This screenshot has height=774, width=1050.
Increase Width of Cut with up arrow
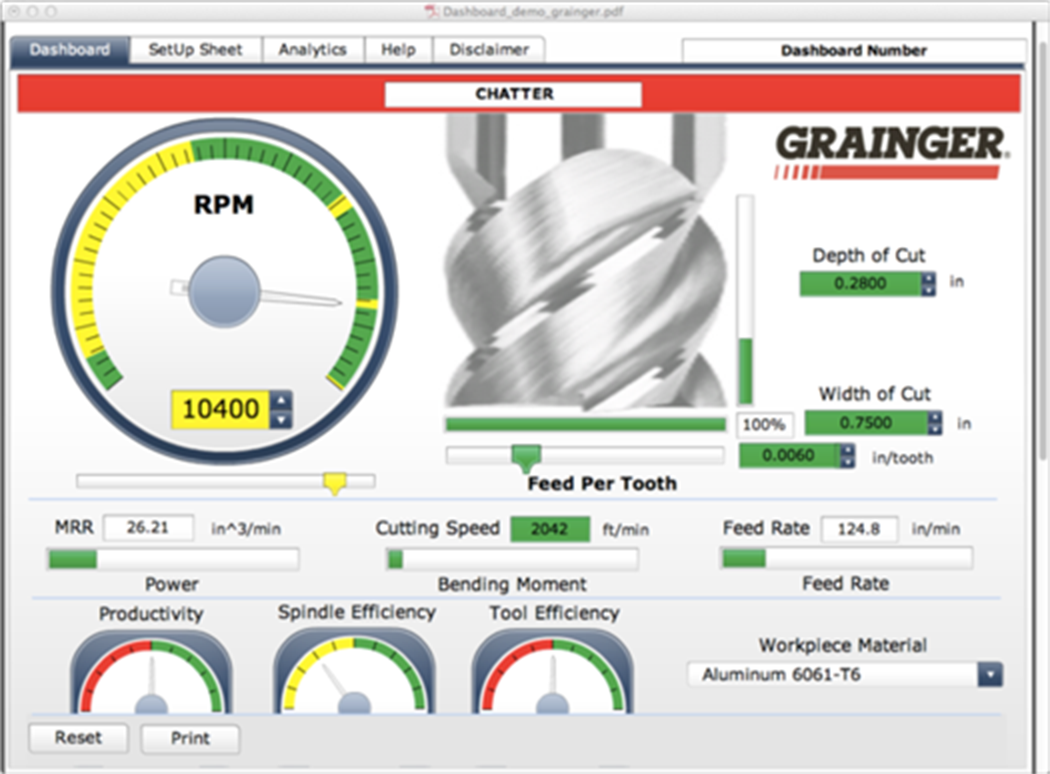tap(935, 416)
